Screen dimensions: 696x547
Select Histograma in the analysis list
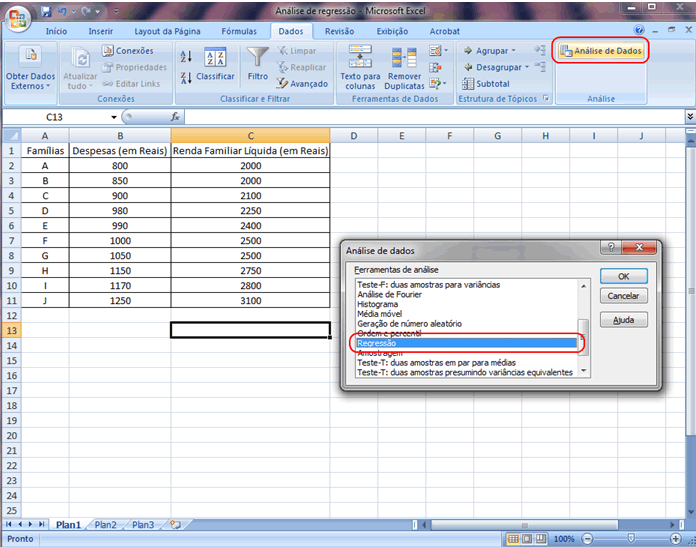click(x=377, y=304)
